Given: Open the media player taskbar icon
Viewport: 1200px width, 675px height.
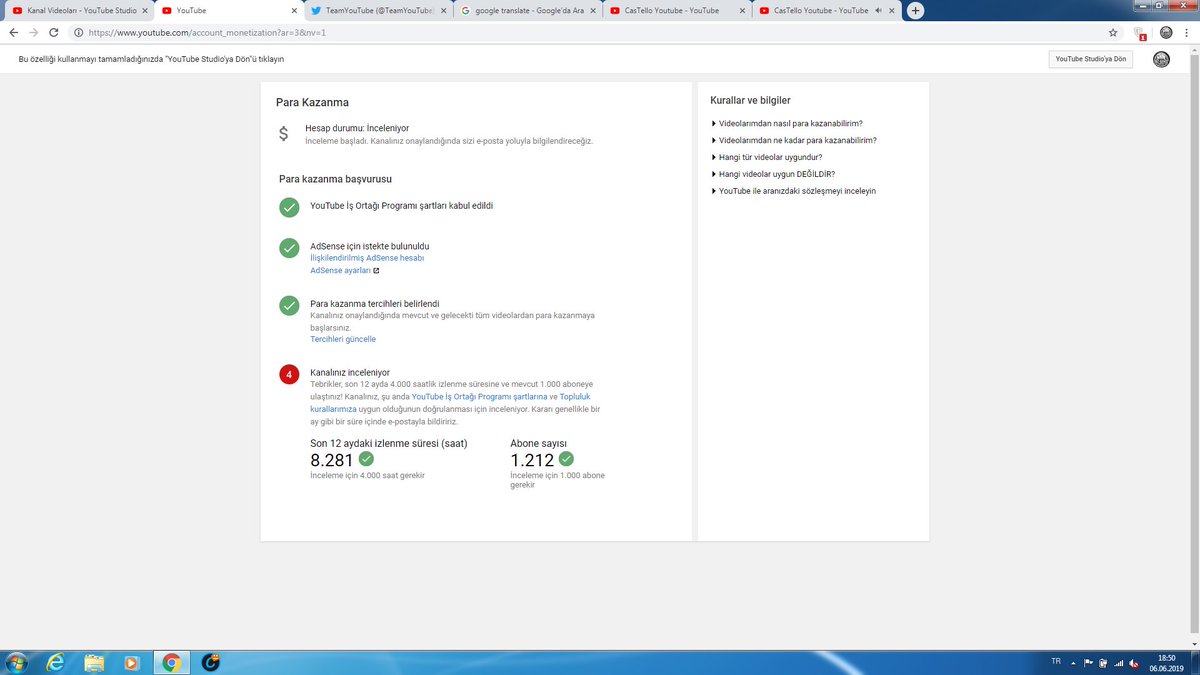Looking at the screenshot, I should click(132, 662).
